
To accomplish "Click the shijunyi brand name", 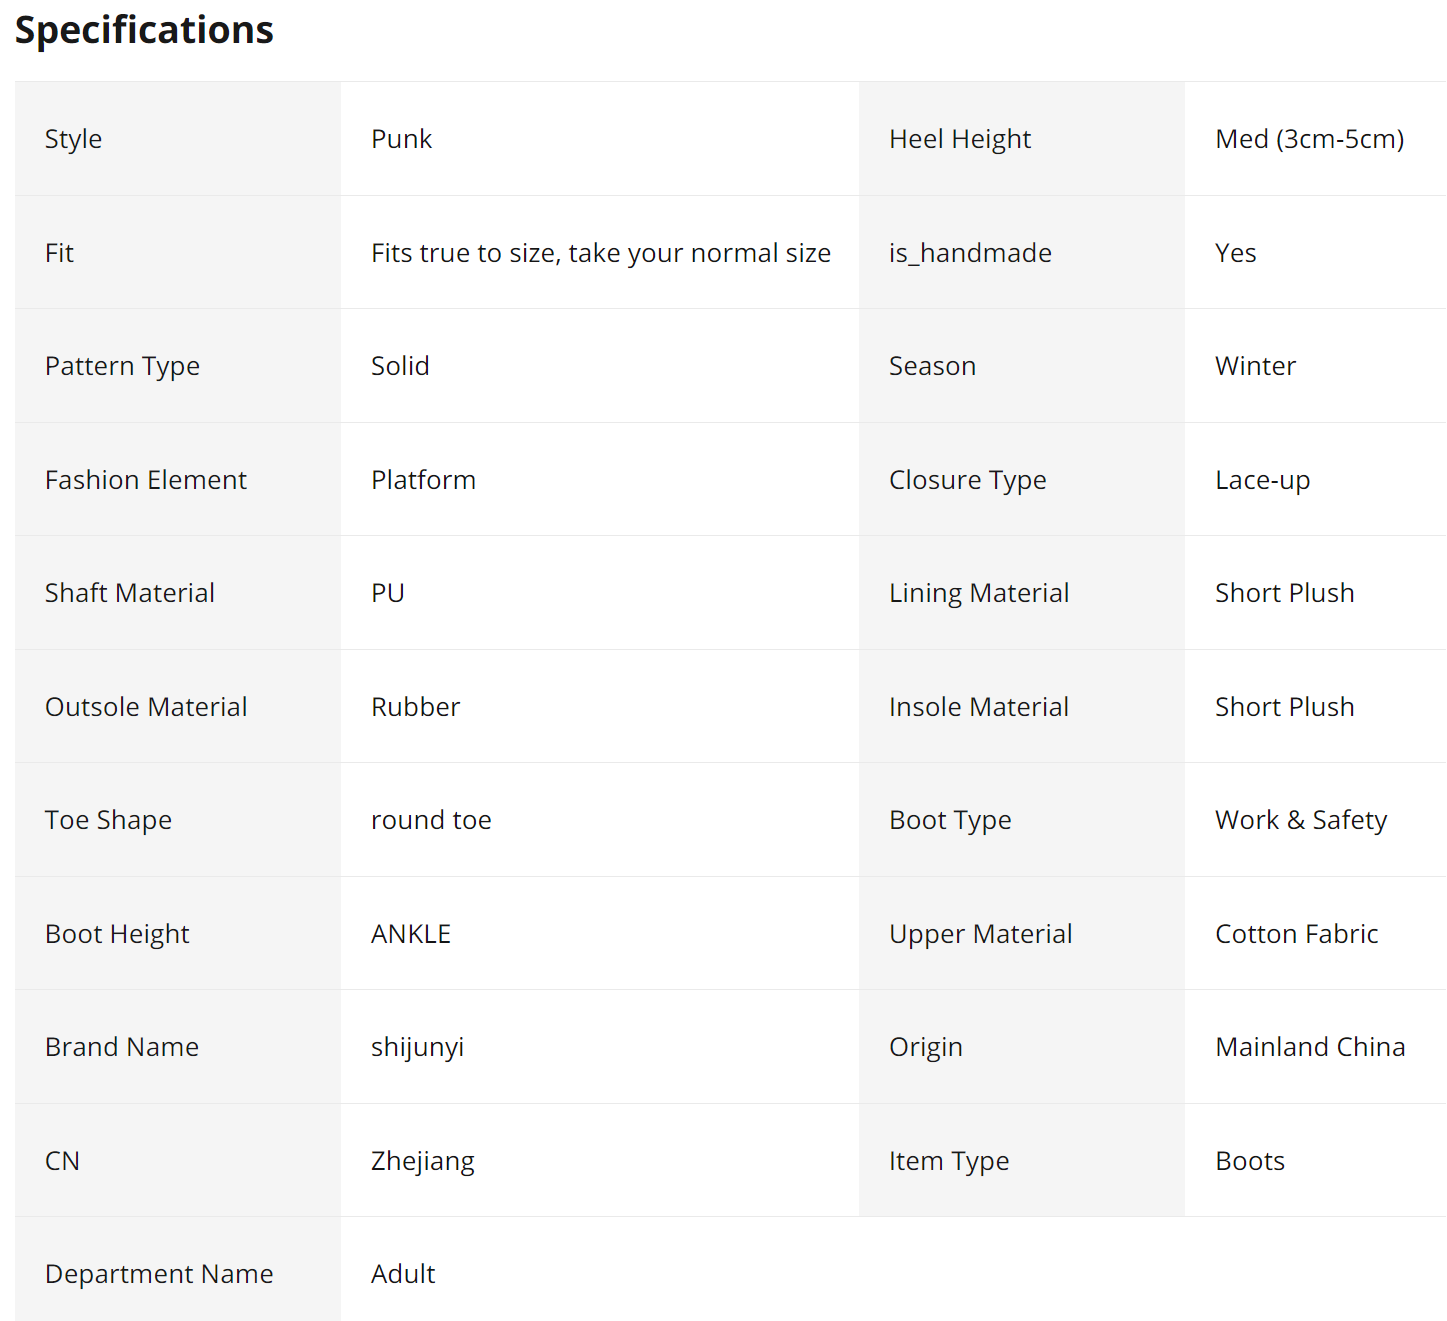I will (417, 1047).
